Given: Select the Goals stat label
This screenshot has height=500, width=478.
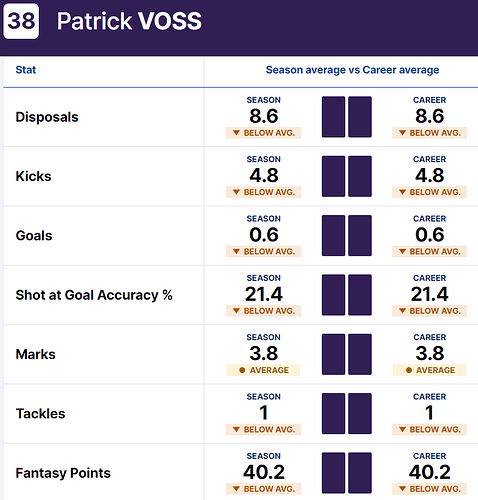Looking at the screenshot, I should (x=34, y=236).
